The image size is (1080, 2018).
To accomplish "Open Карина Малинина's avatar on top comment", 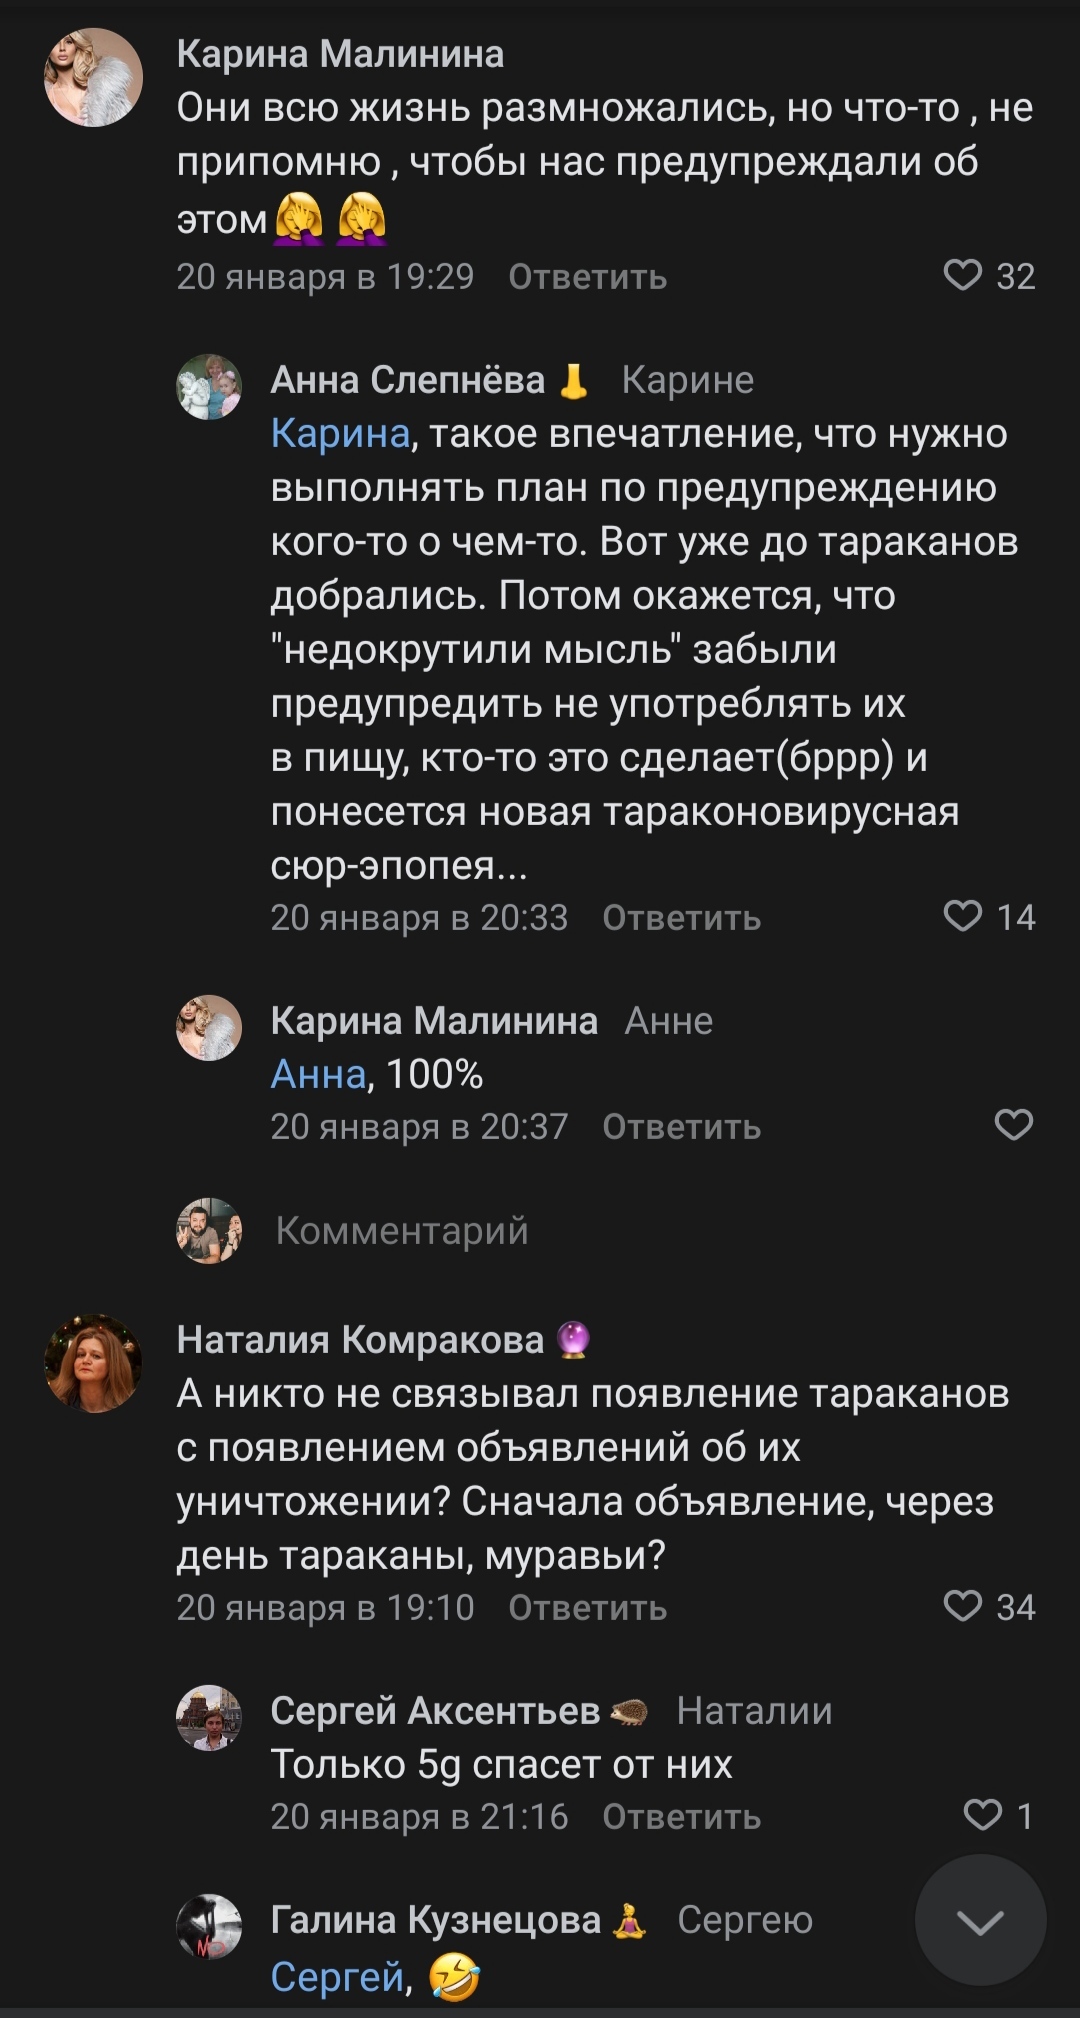I will click(x=94, y=78).
